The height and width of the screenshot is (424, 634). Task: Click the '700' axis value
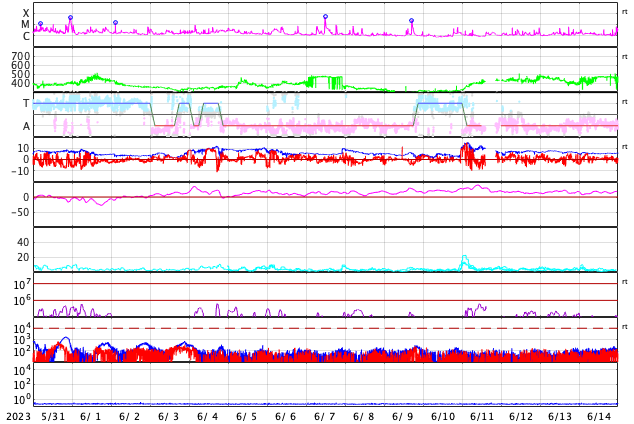pos(21,56)
